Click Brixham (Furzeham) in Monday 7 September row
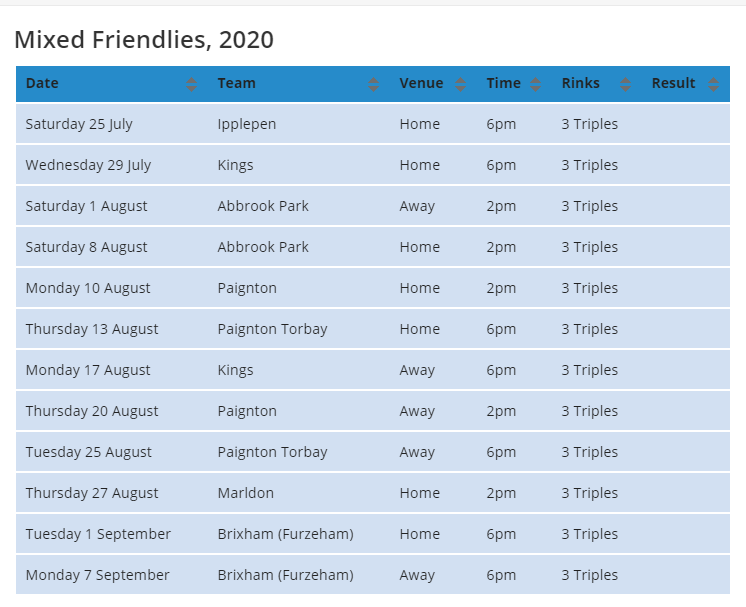Screen dimensions: 746x607 coord(285,576)
